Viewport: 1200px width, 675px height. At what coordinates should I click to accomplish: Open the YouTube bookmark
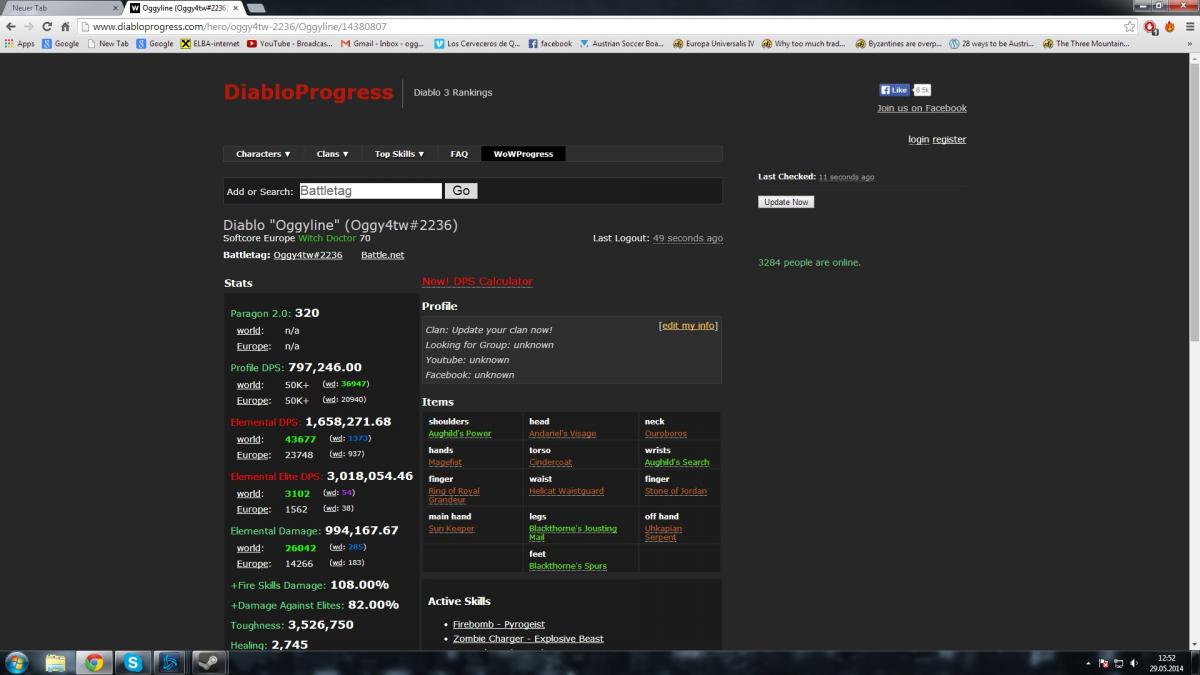(x=289, y=44)
